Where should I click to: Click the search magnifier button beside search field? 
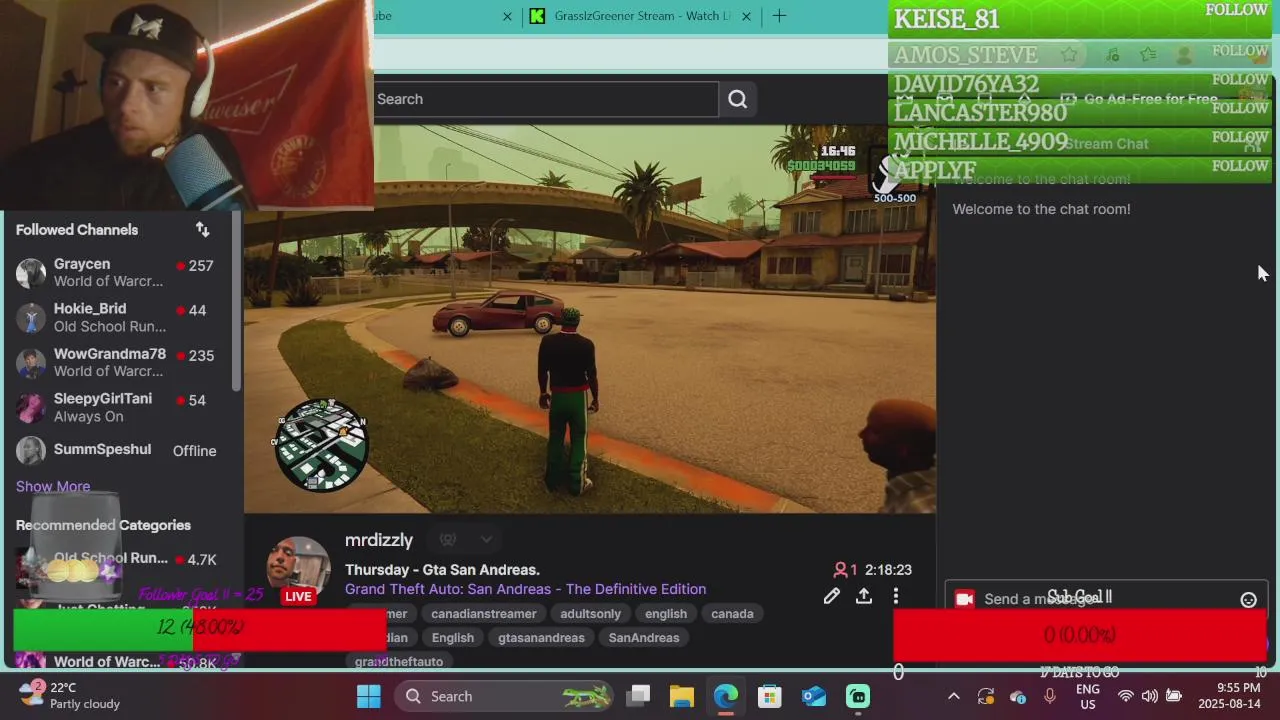(x=738, y=99)
